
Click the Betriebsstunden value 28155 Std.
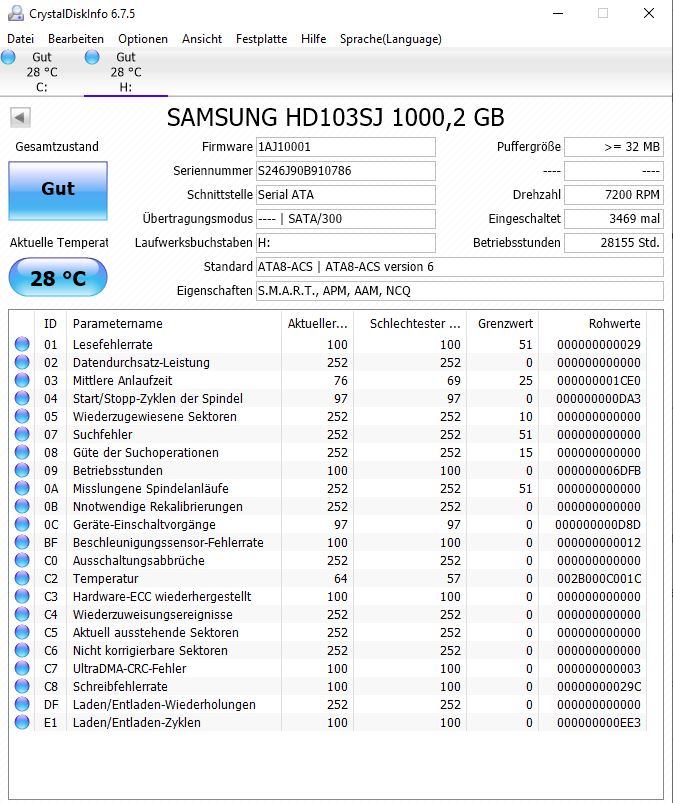pos(614,243)
